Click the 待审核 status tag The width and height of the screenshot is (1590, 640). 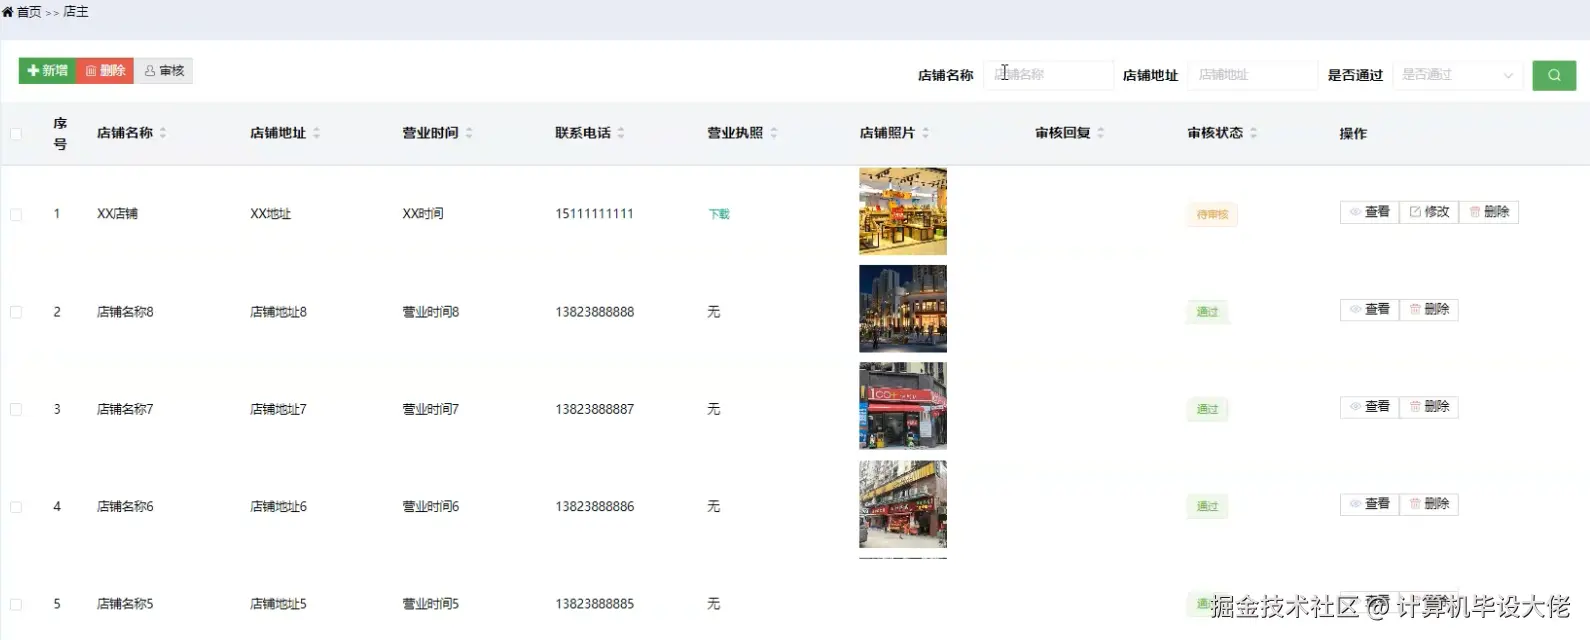coord(1212,215)
